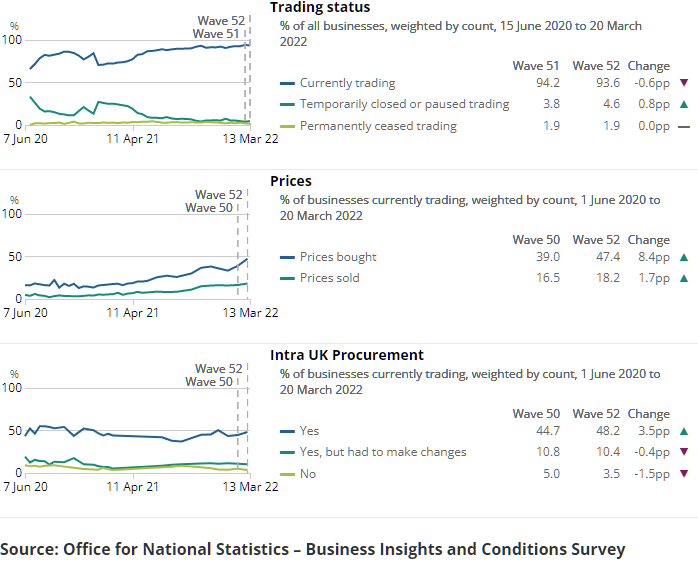Click the Permanently ceased no-change dash icon
The image size is (698, 565).
684,126
